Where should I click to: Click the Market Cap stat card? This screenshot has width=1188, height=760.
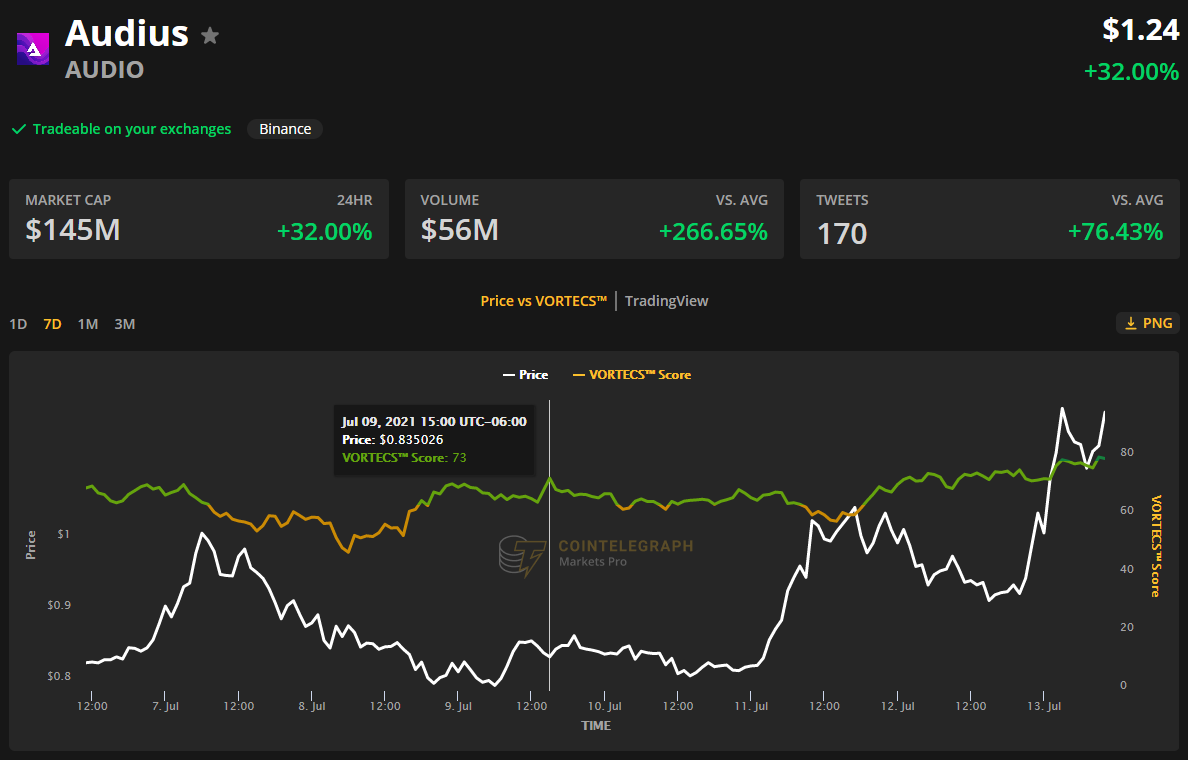click(198, 219)
